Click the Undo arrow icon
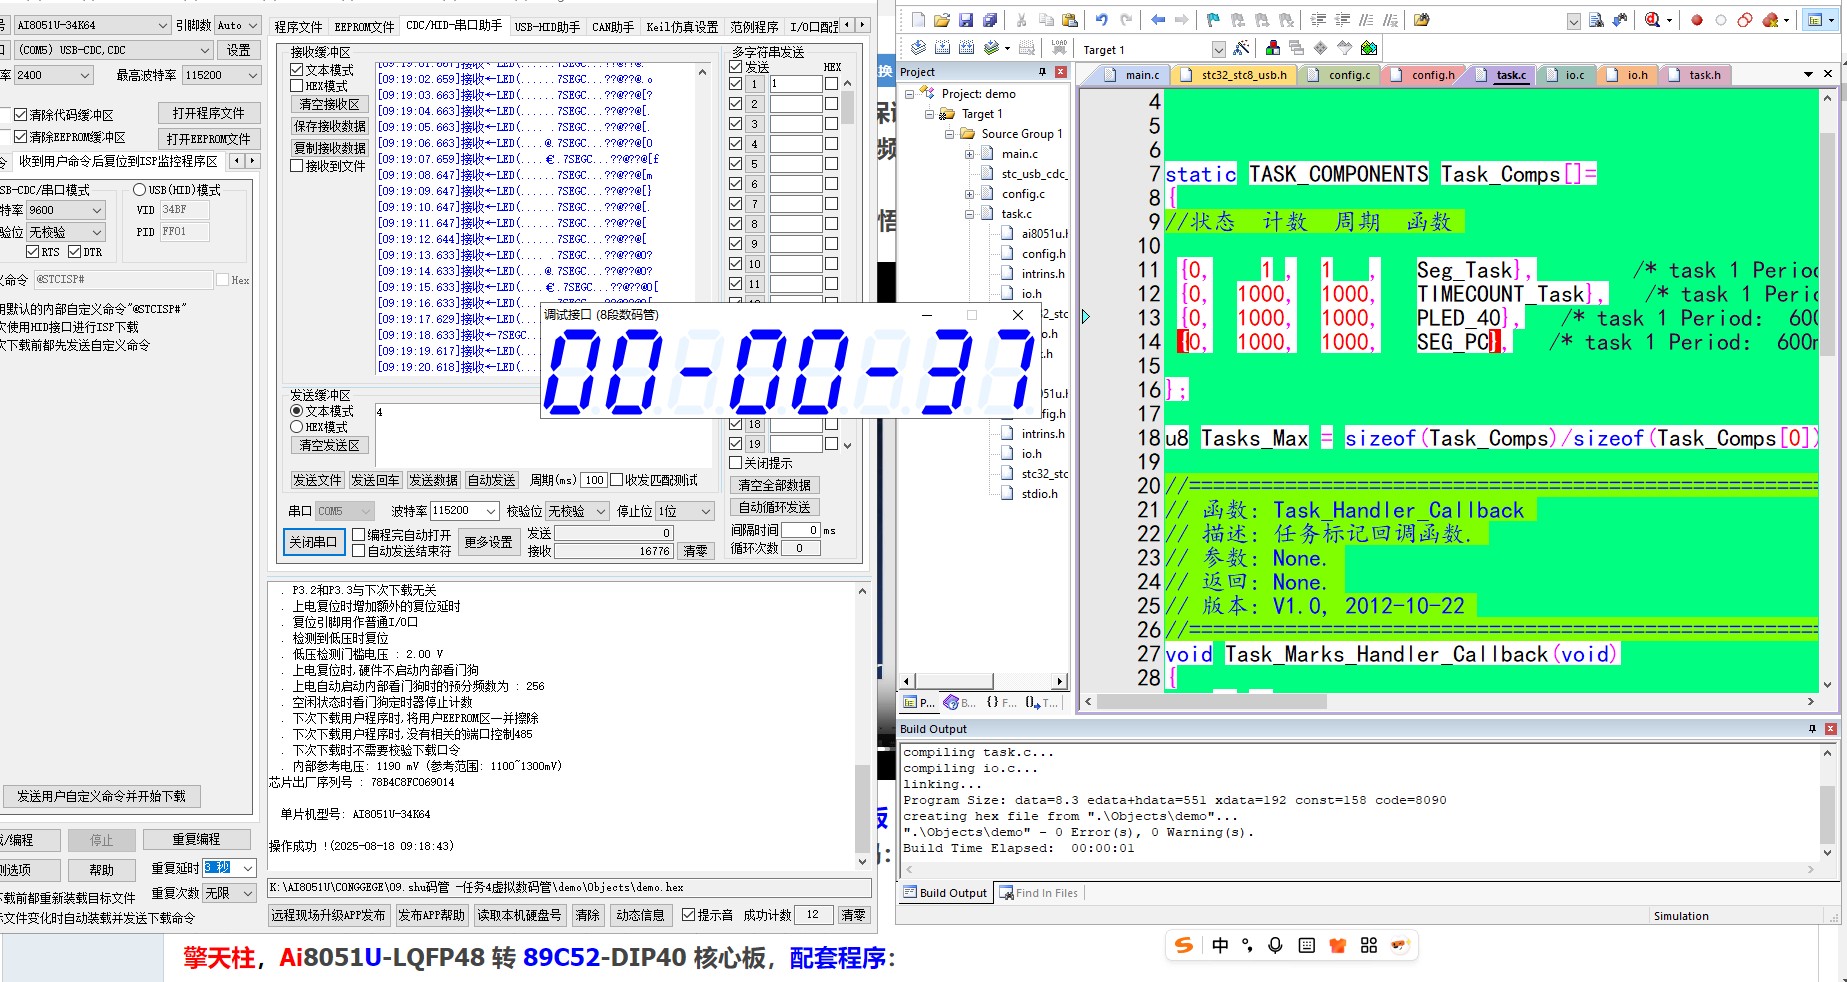 (x=1101, y=20)
